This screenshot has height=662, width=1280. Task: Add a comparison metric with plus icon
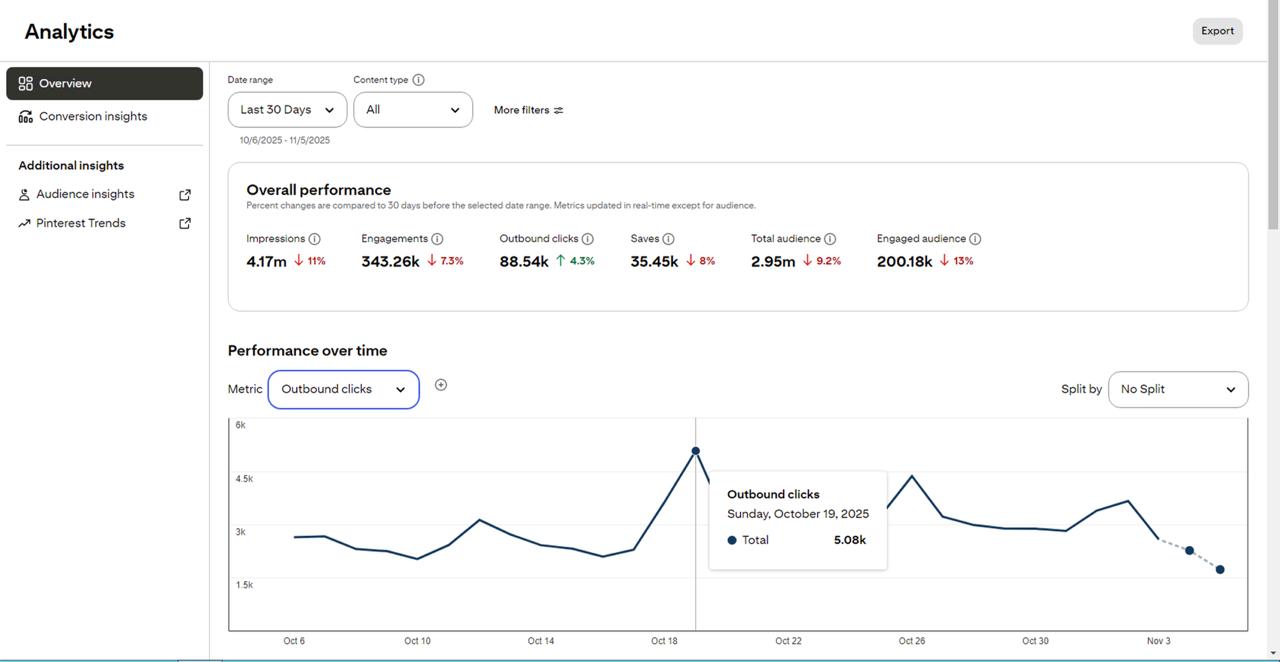coord(441,385)
